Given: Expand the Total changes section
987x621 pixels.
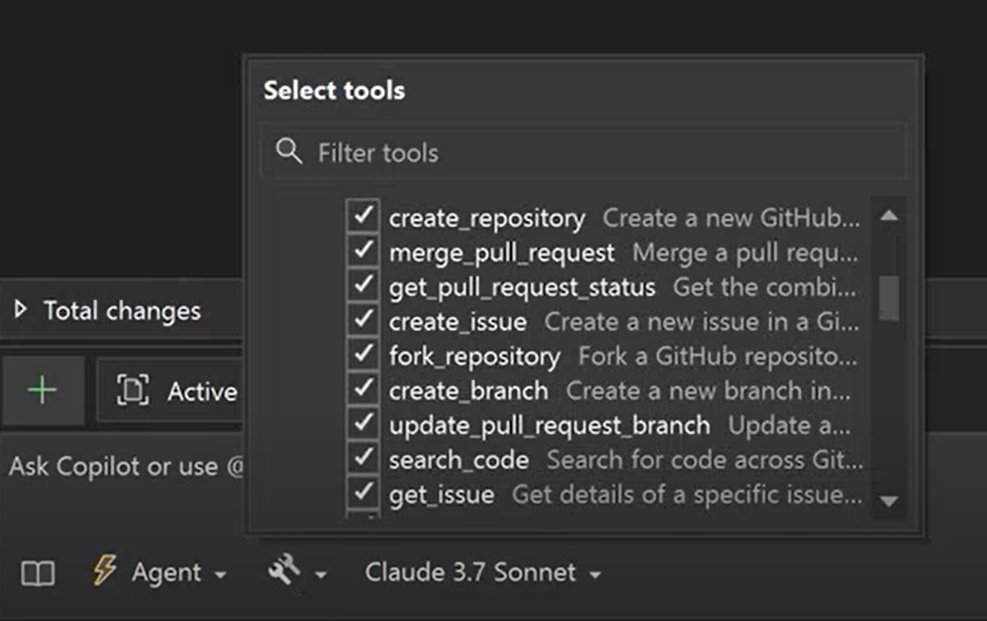Looking at the screenshot, I should pyautogui.click(x=20, y=311).
